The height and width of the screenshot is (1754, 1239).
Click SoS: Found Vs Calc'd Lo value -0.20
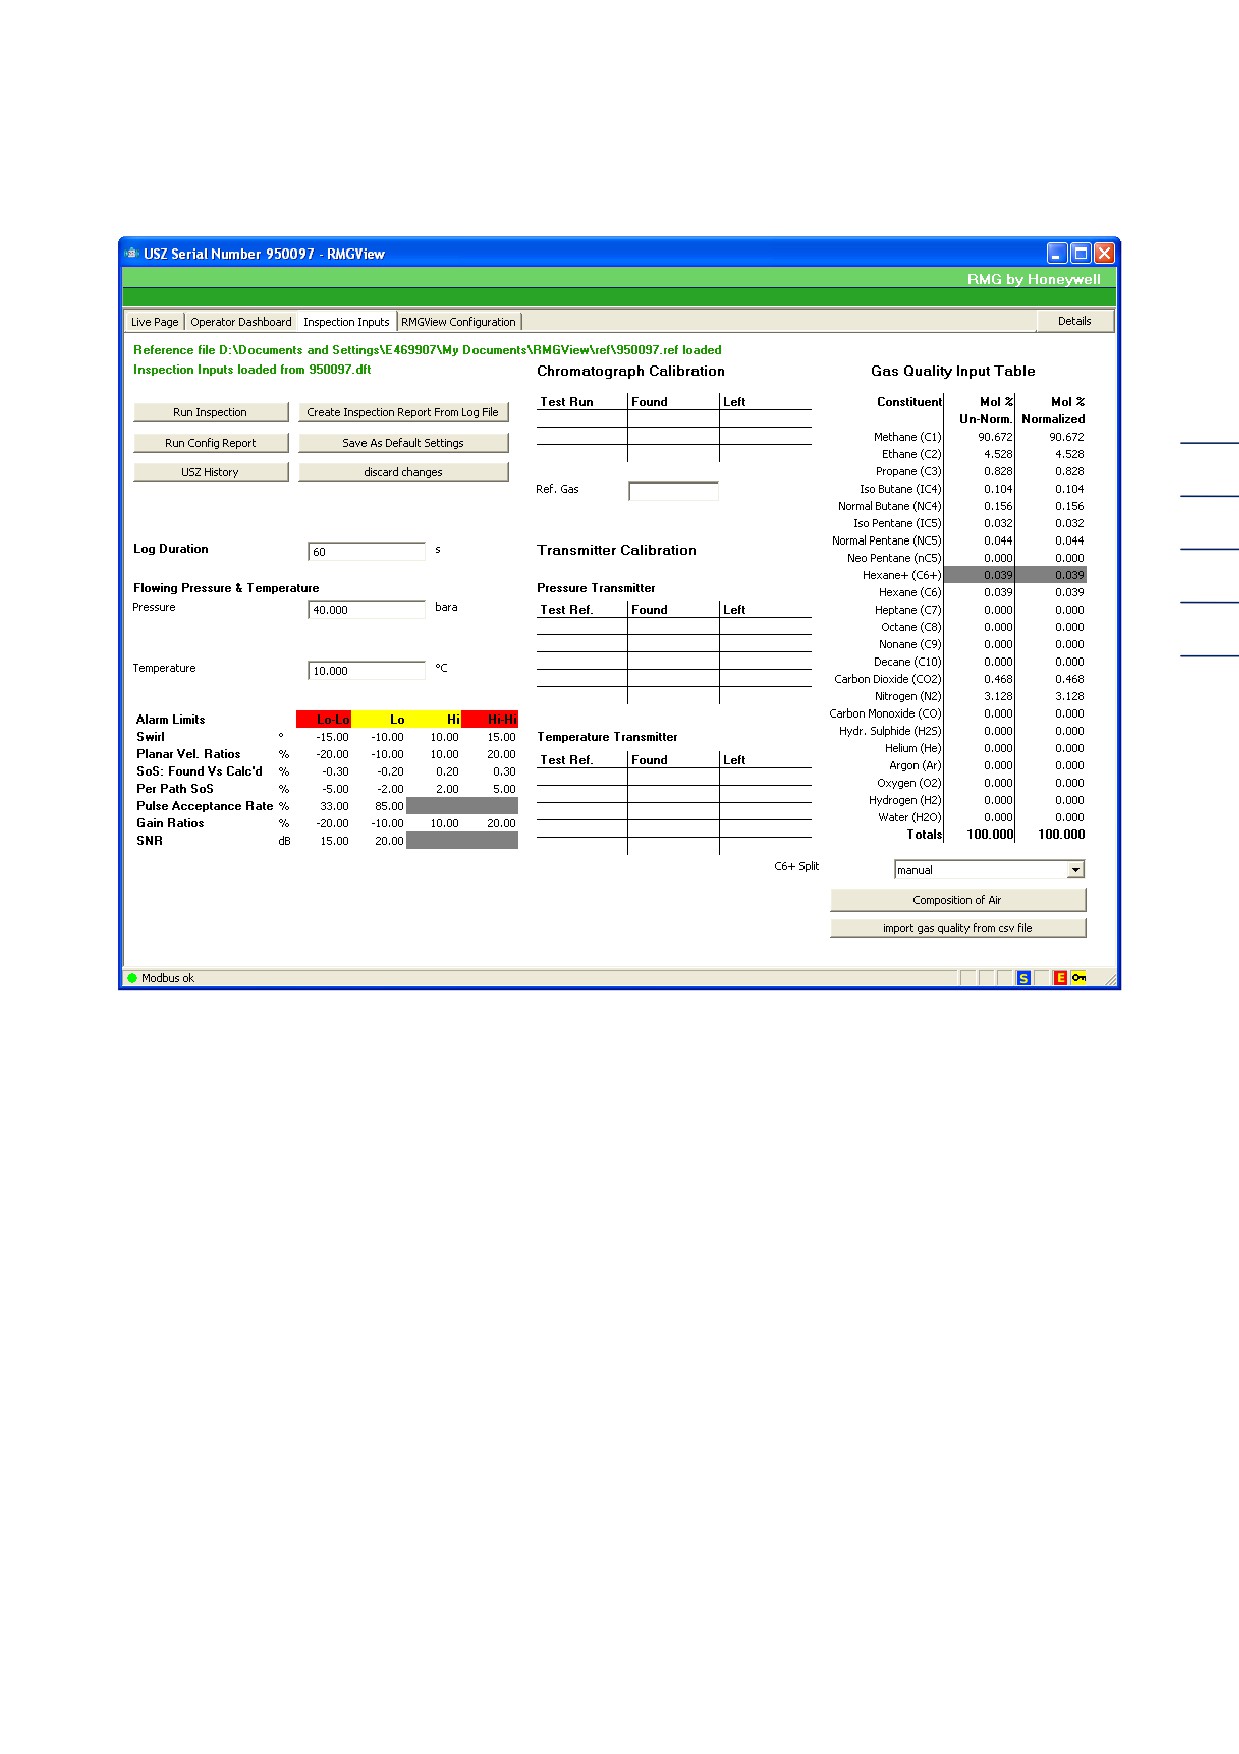coord(390,772)
